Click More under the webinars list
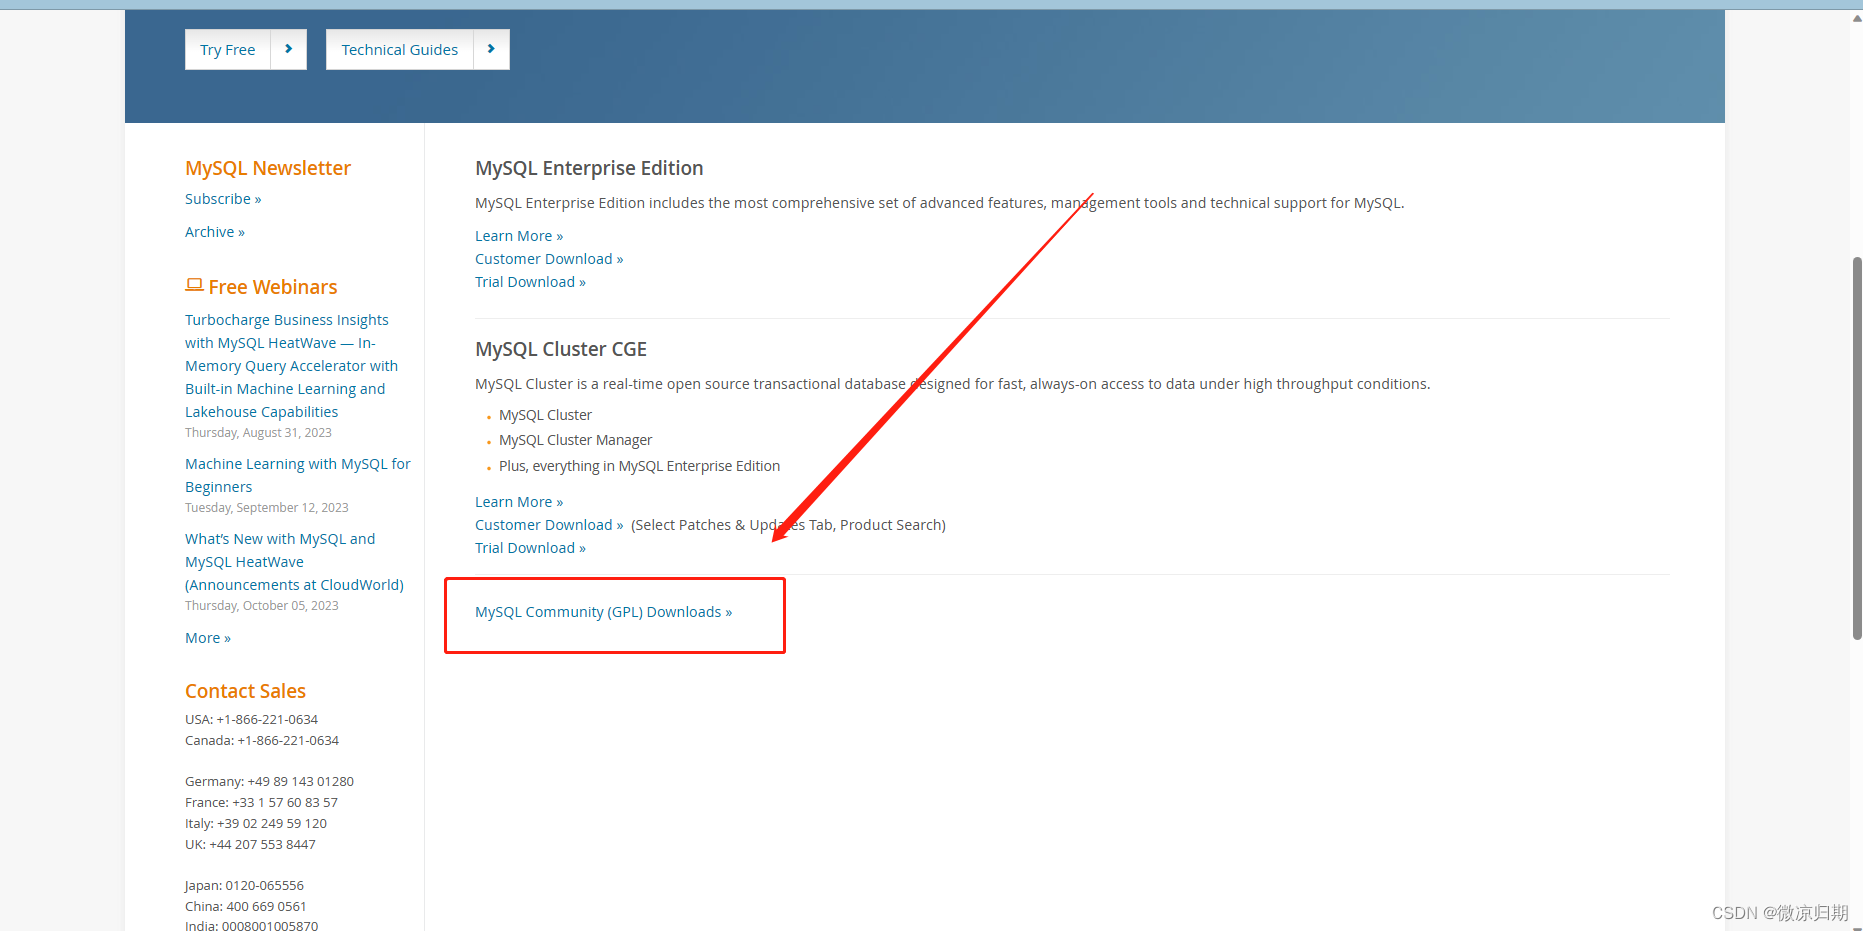This screenshot has width=1863, height=931. tap(208, 638)
